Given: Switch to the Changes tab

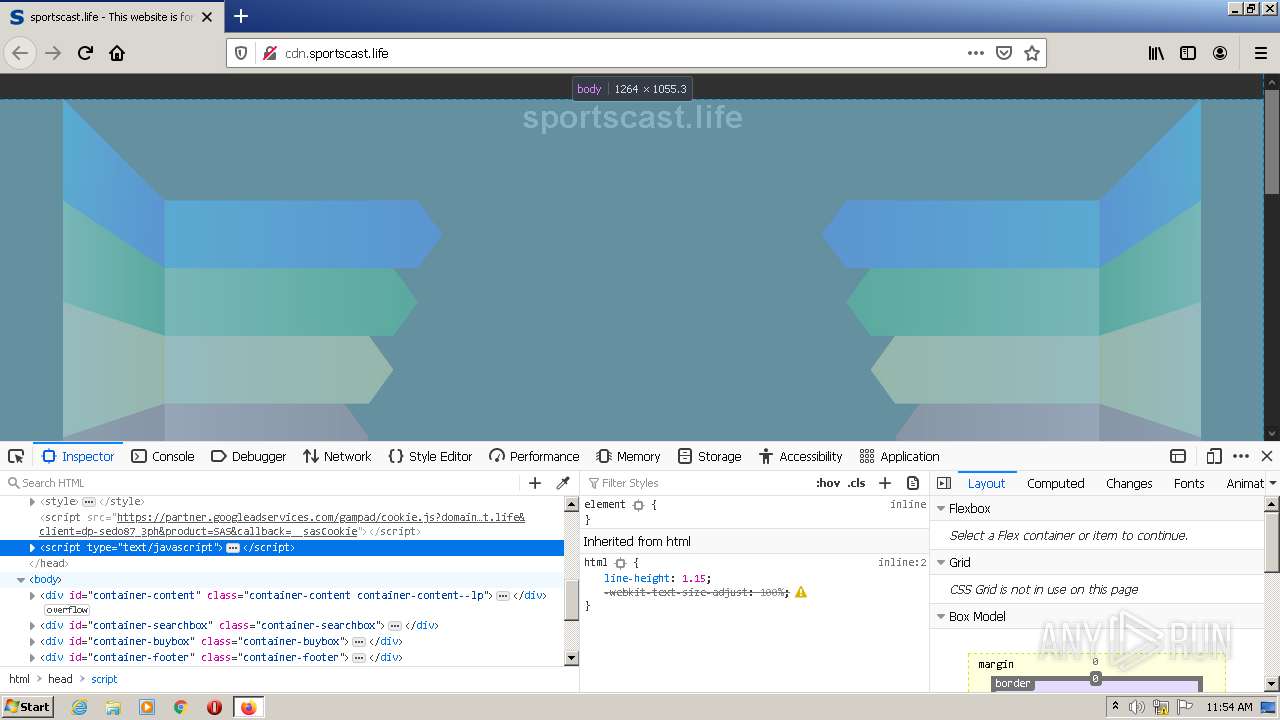Looking at the screenshot, I should (1129, 483).
